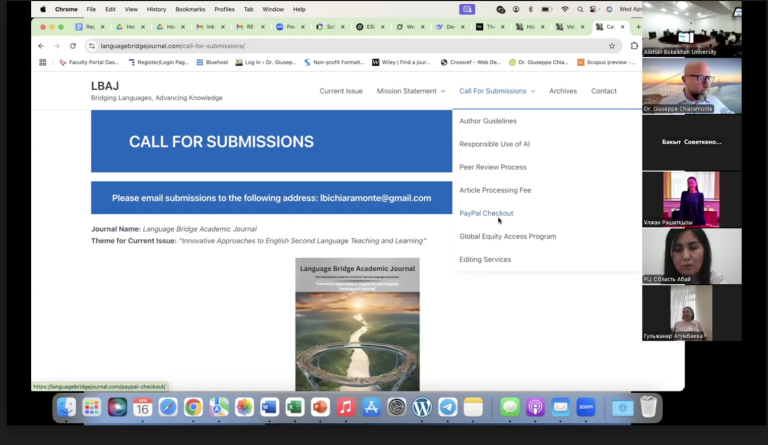Open System Settings from the Dock
This screenshot has width=768, height=445.
tap(397, 407)
